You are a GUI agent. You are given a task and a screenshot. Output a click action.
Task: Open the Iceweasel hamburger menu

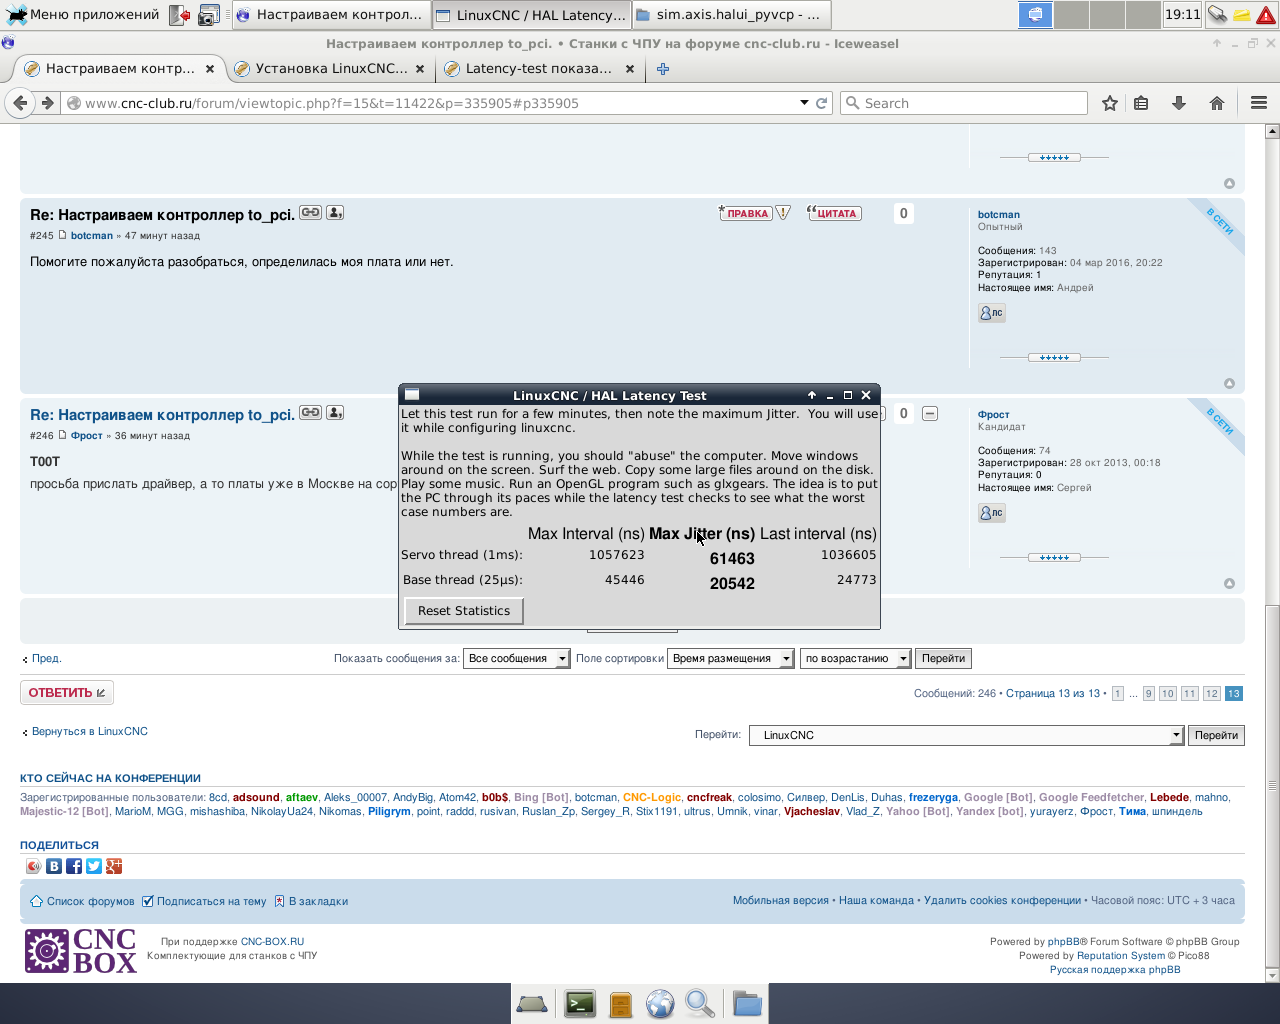pos(1259,103)
